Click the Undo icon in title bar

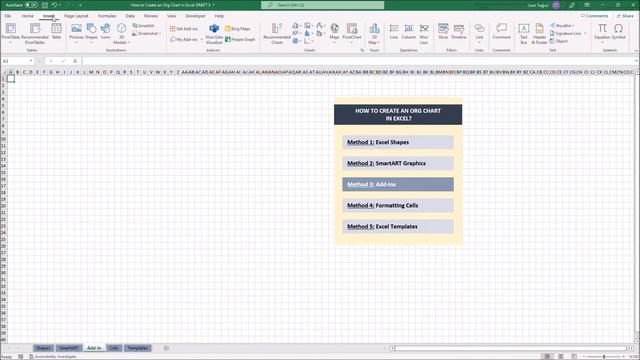pyautogui.click(x=54, y=5)
